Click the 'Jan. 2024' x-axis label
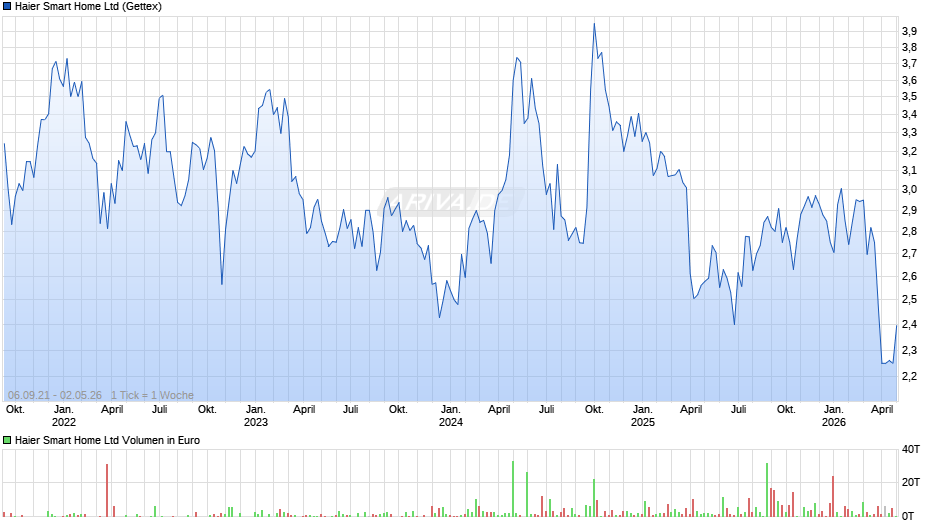Viewport: 940px width, 526px height. (x=451, y=416)
